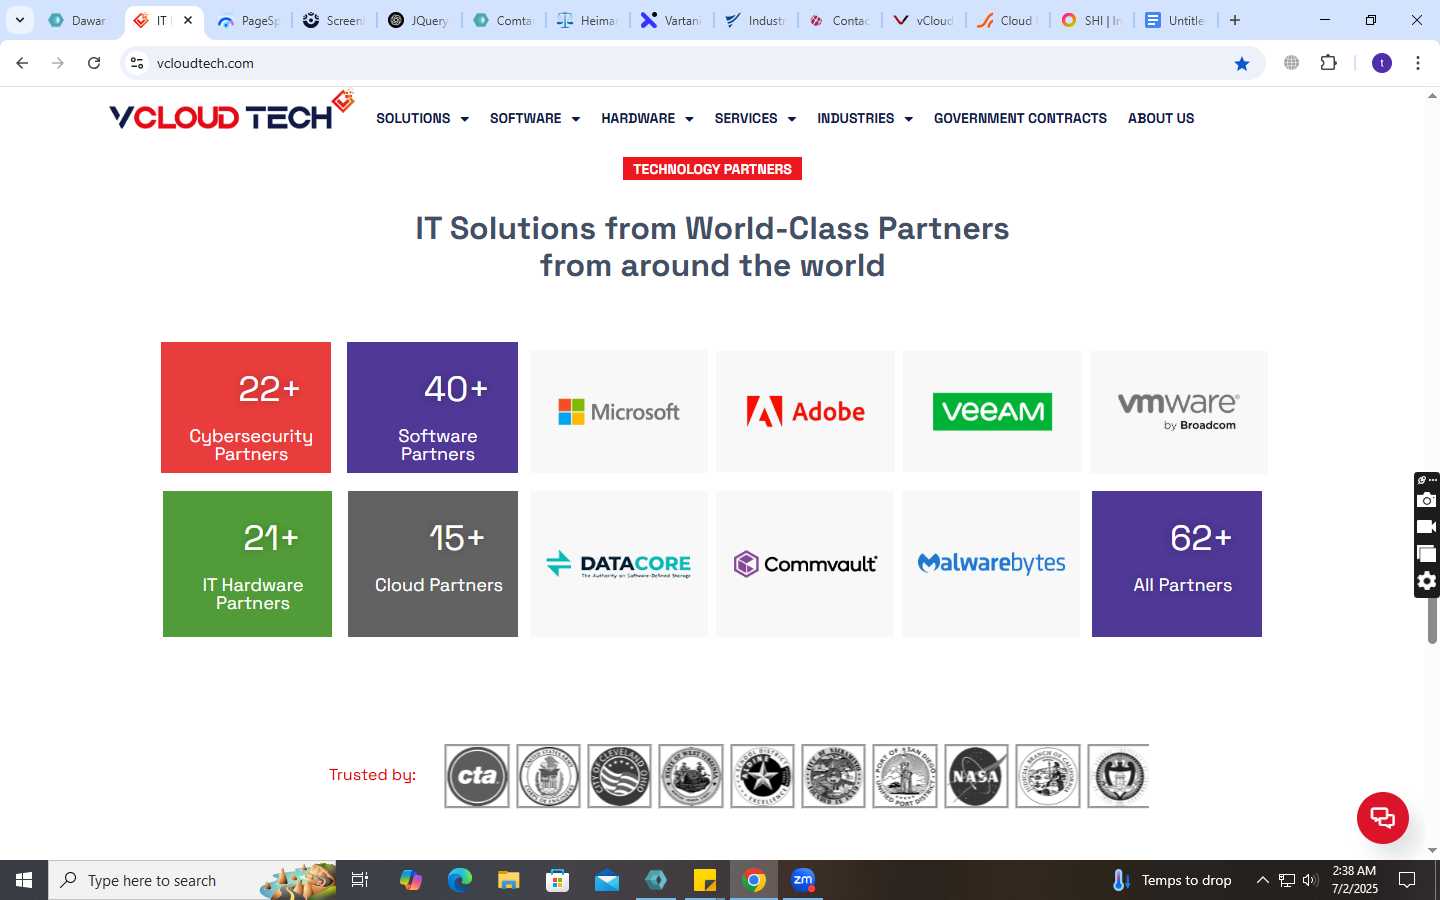Open Mail app from taskbar
This screenshot has height=900, width=1440.
coord(607,880)
